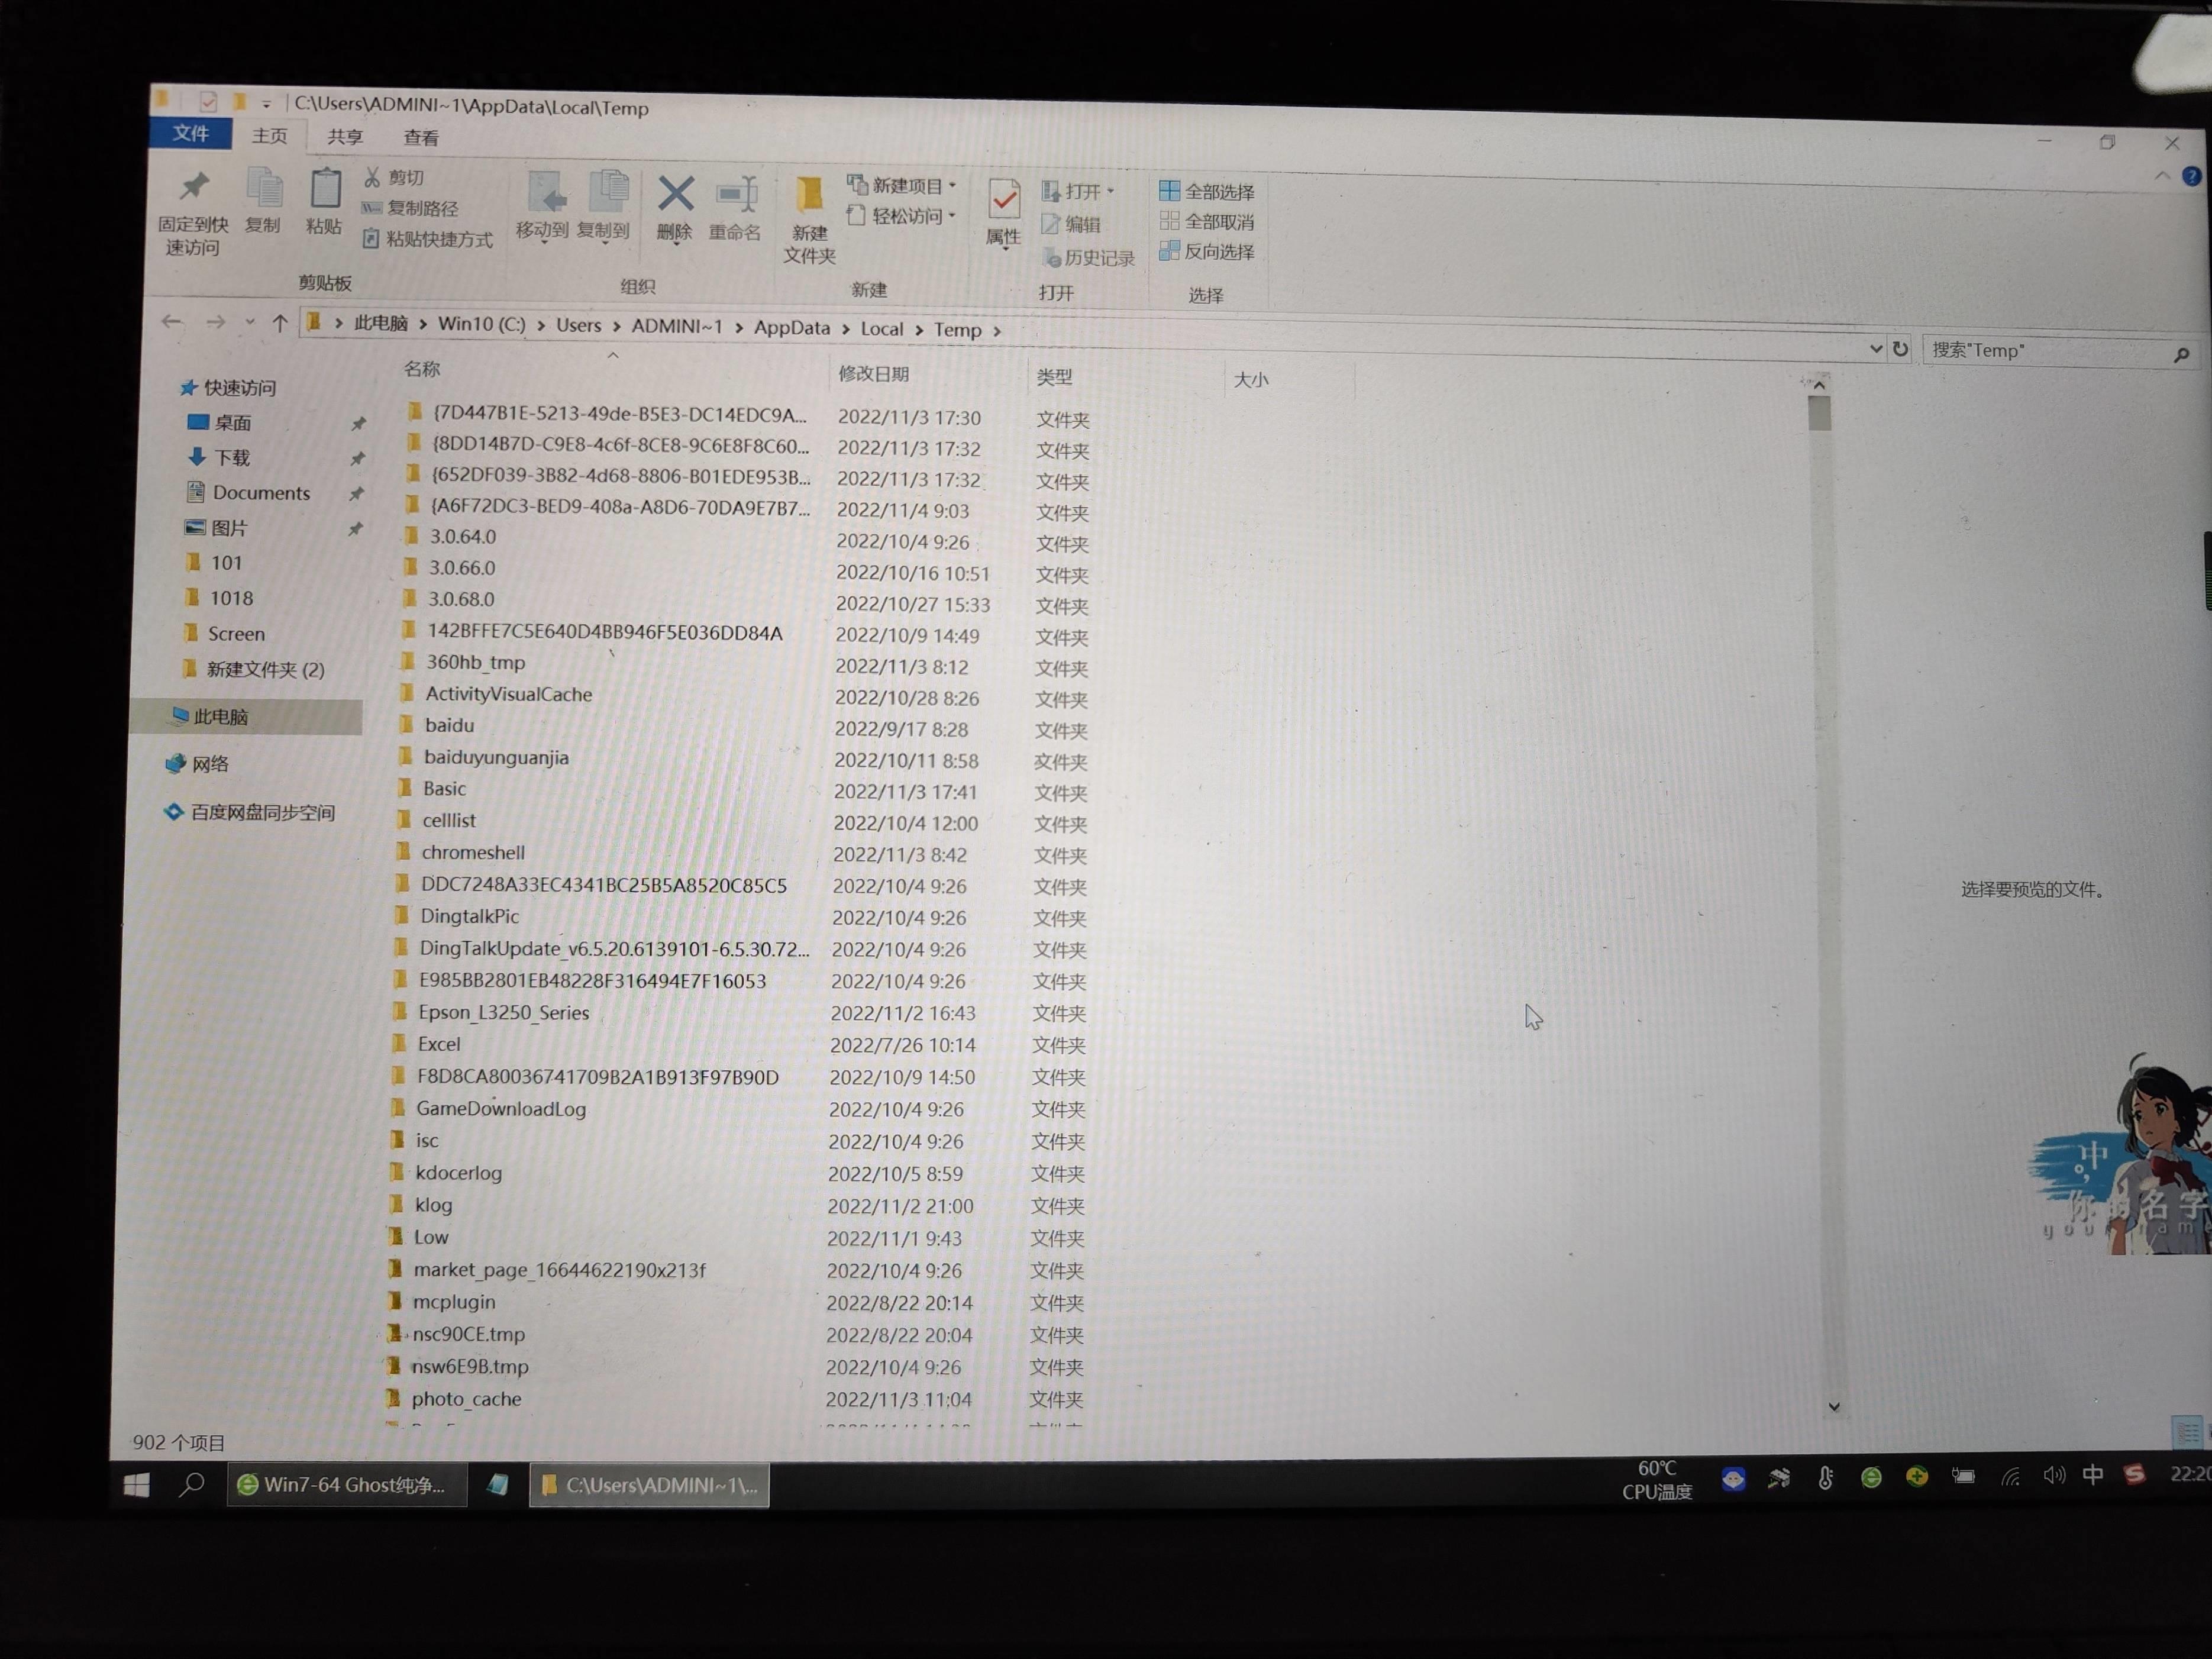This screenshot has height=1659, width=2212.
Task: Switch to the Home (主页) tab
Action: click(x=269, y=136)
